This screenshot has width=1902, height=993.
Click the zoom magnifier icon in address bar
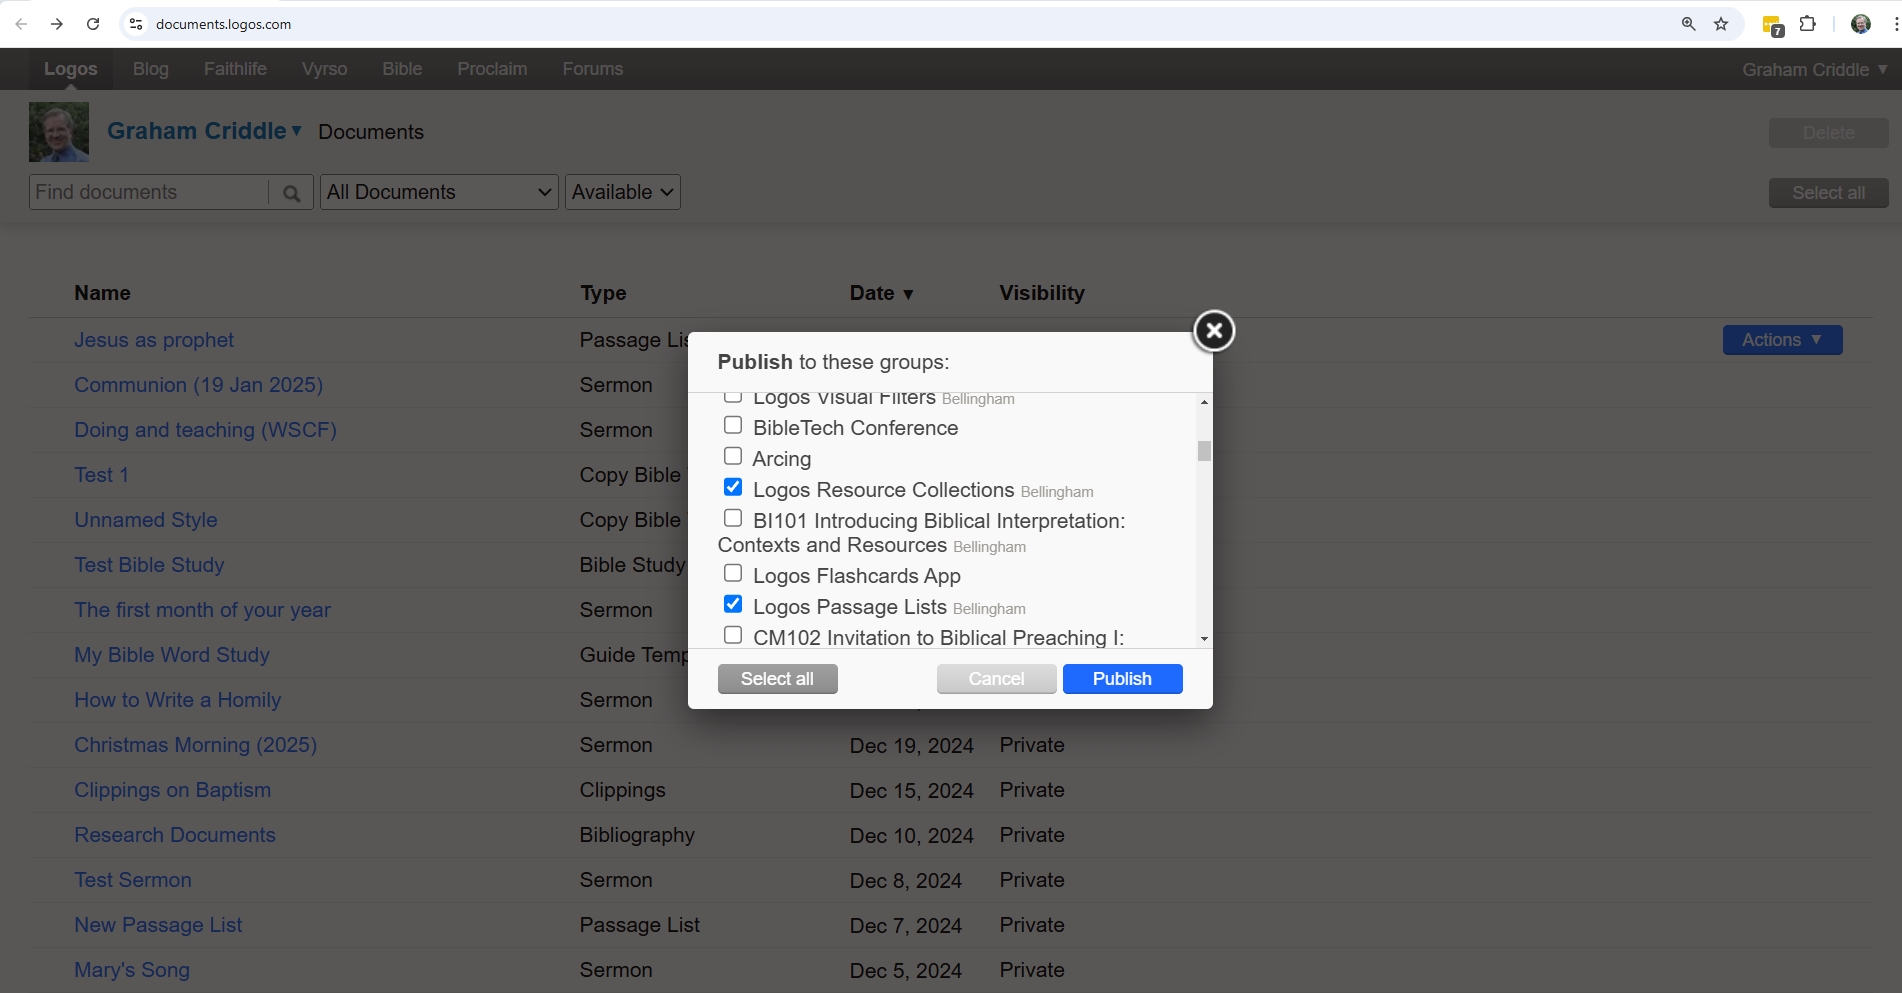point(1688,24)
